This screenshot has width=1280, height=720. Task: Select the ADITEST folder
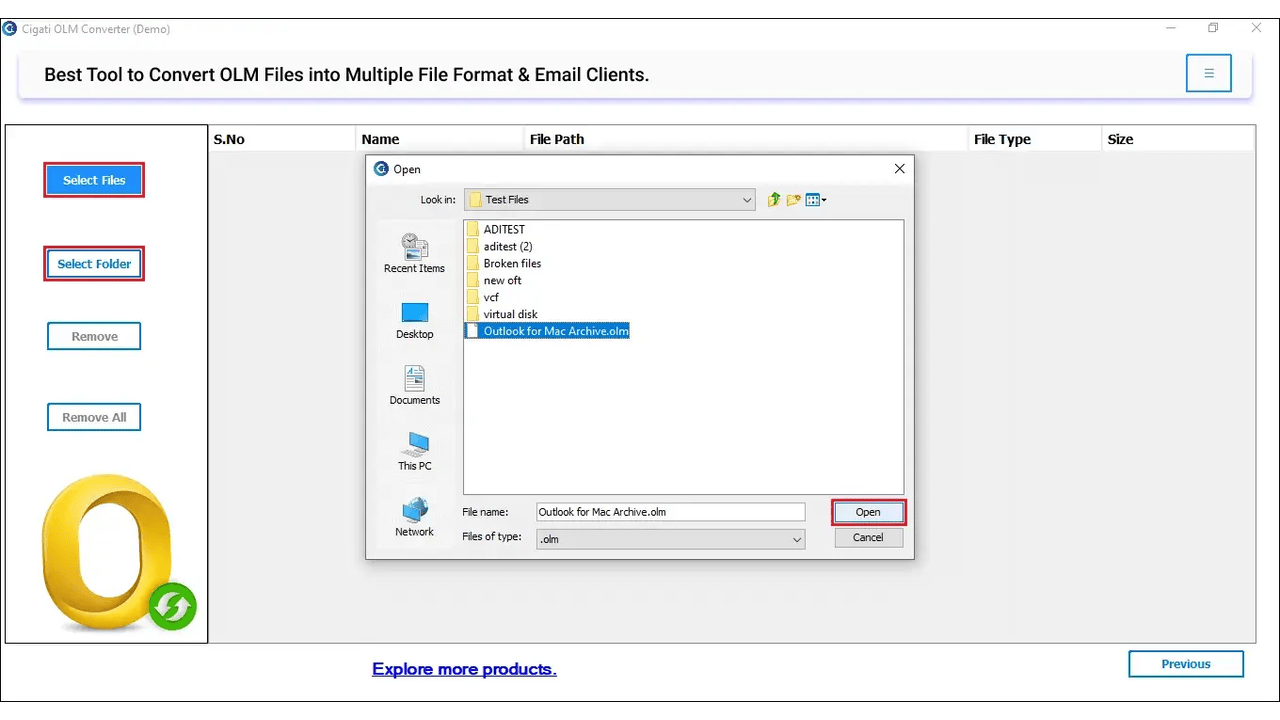[496, 229]
